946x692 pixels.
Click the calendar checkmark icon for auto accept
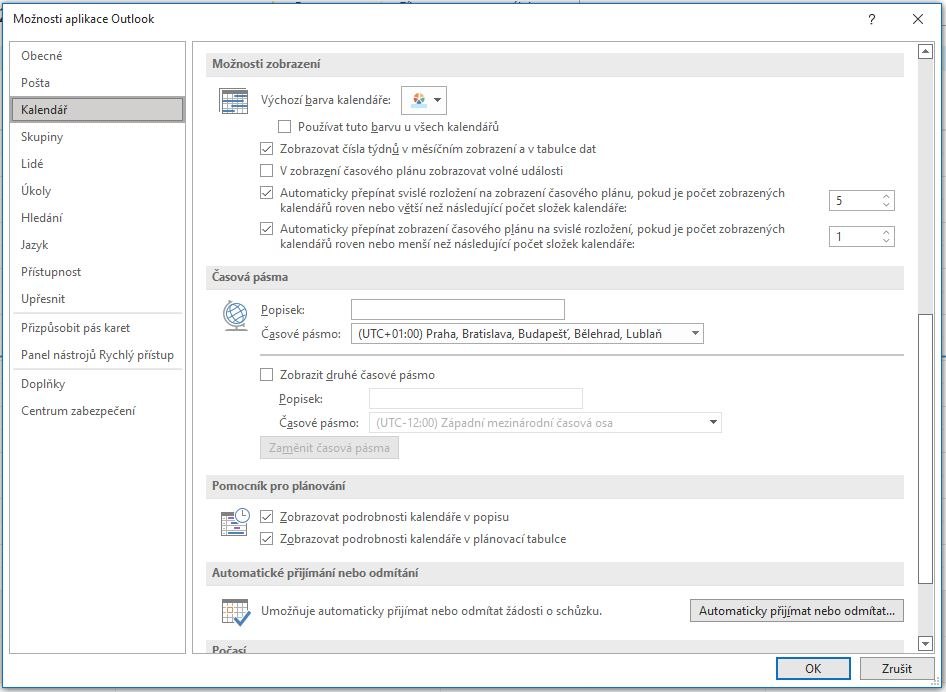point(235,612)
